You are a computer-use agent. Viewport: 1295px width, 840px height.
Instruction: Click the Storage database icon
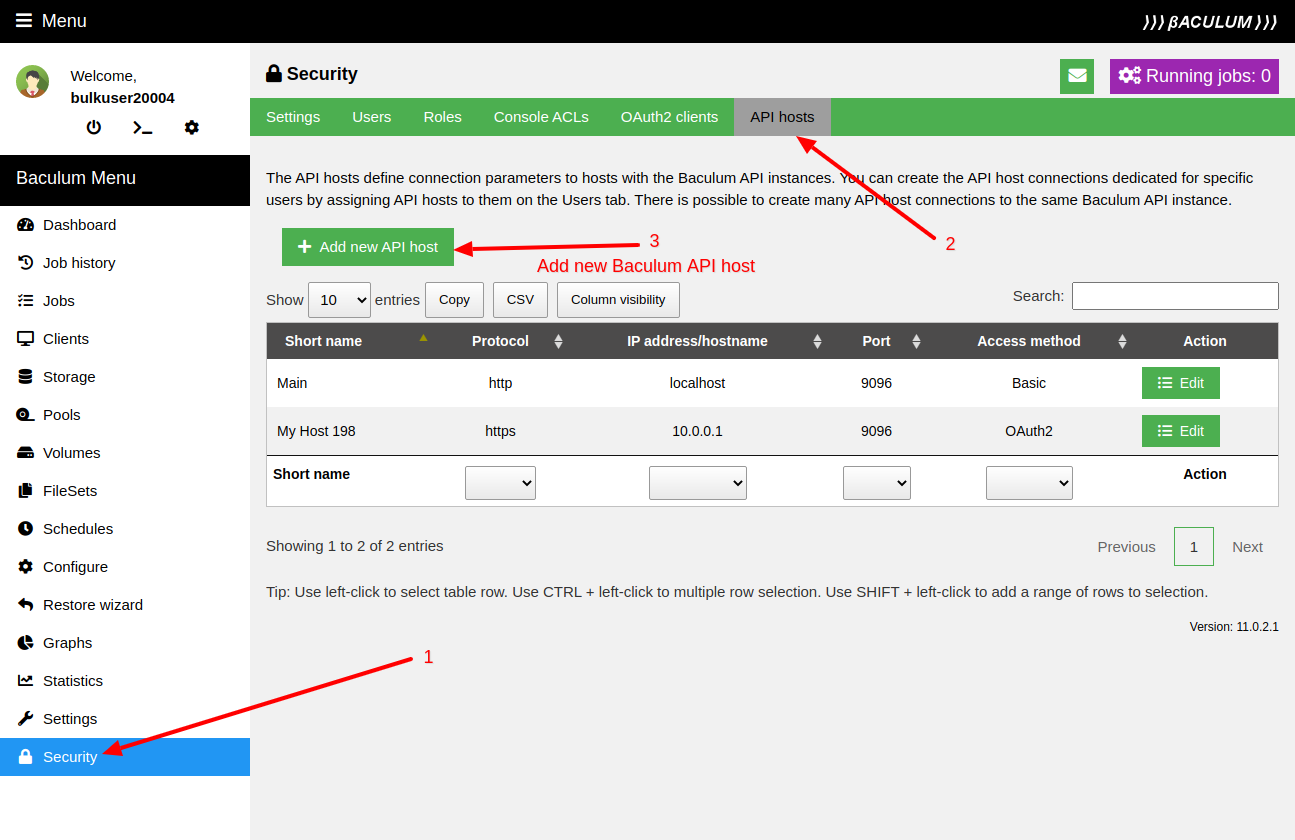(25, 377)
